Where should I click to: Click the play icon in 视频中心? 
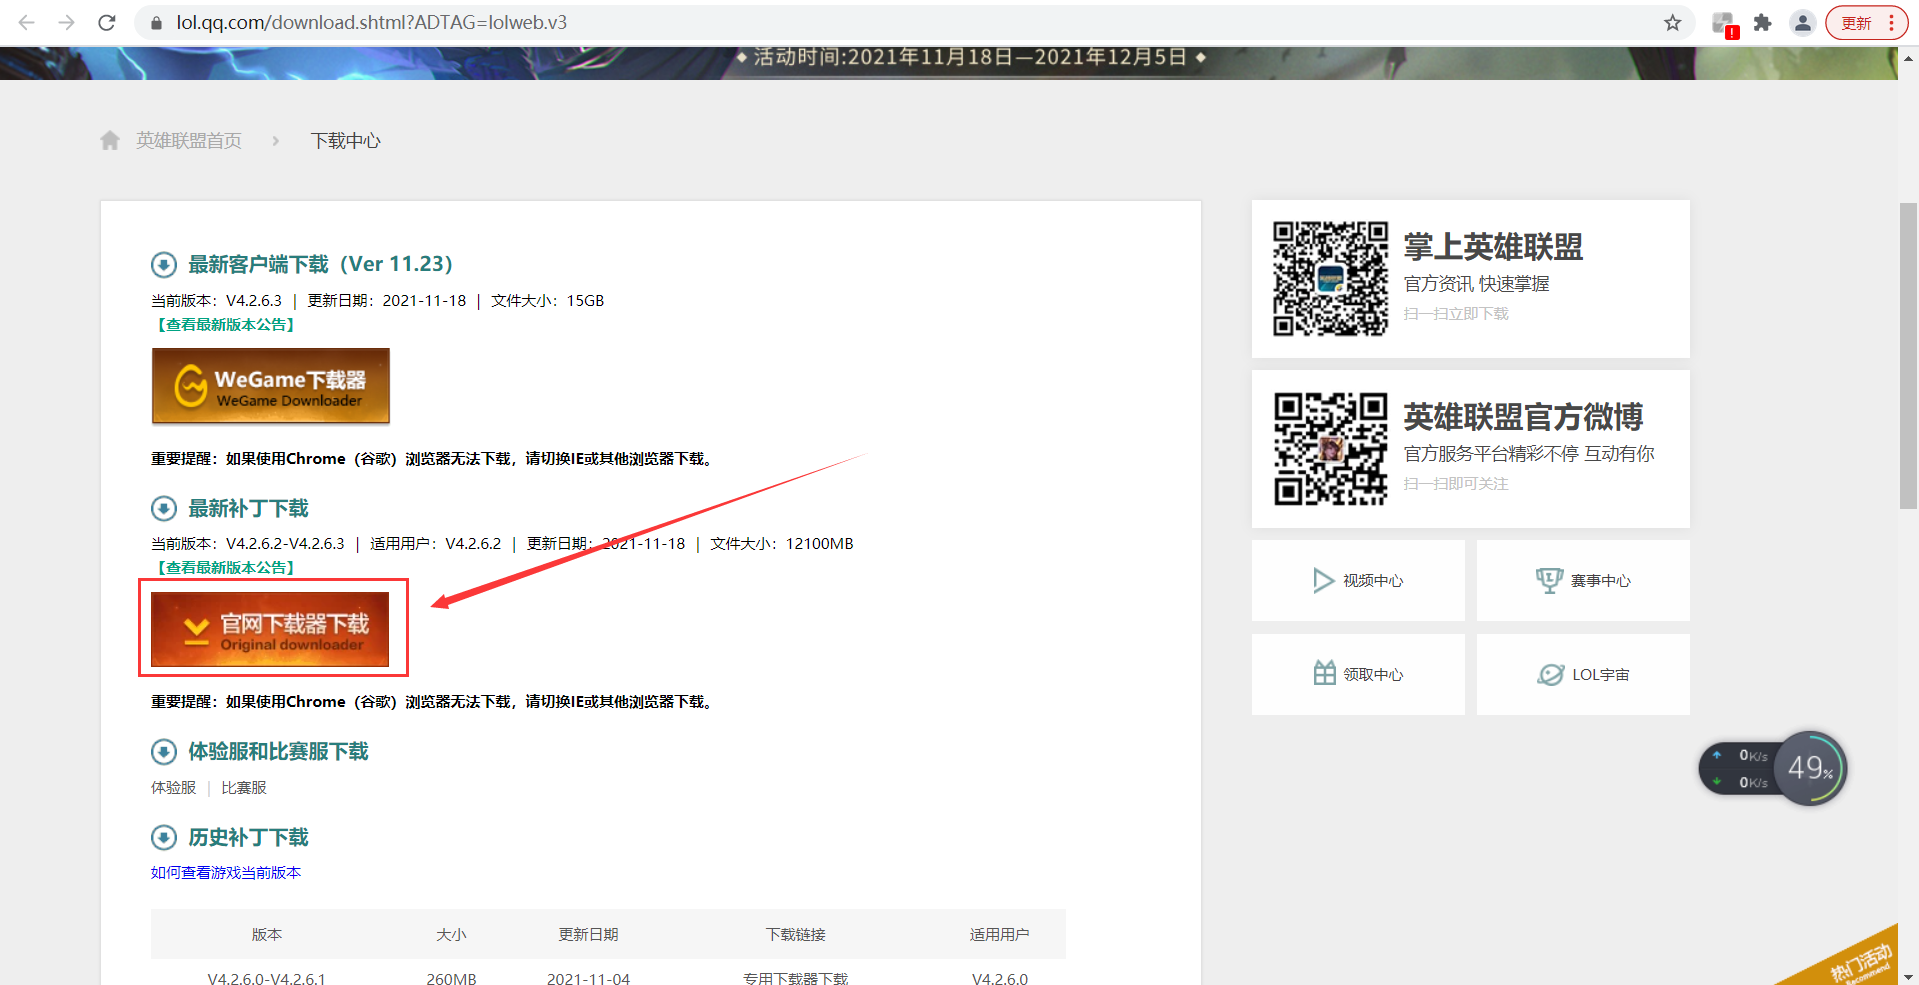pos(1324,581)
